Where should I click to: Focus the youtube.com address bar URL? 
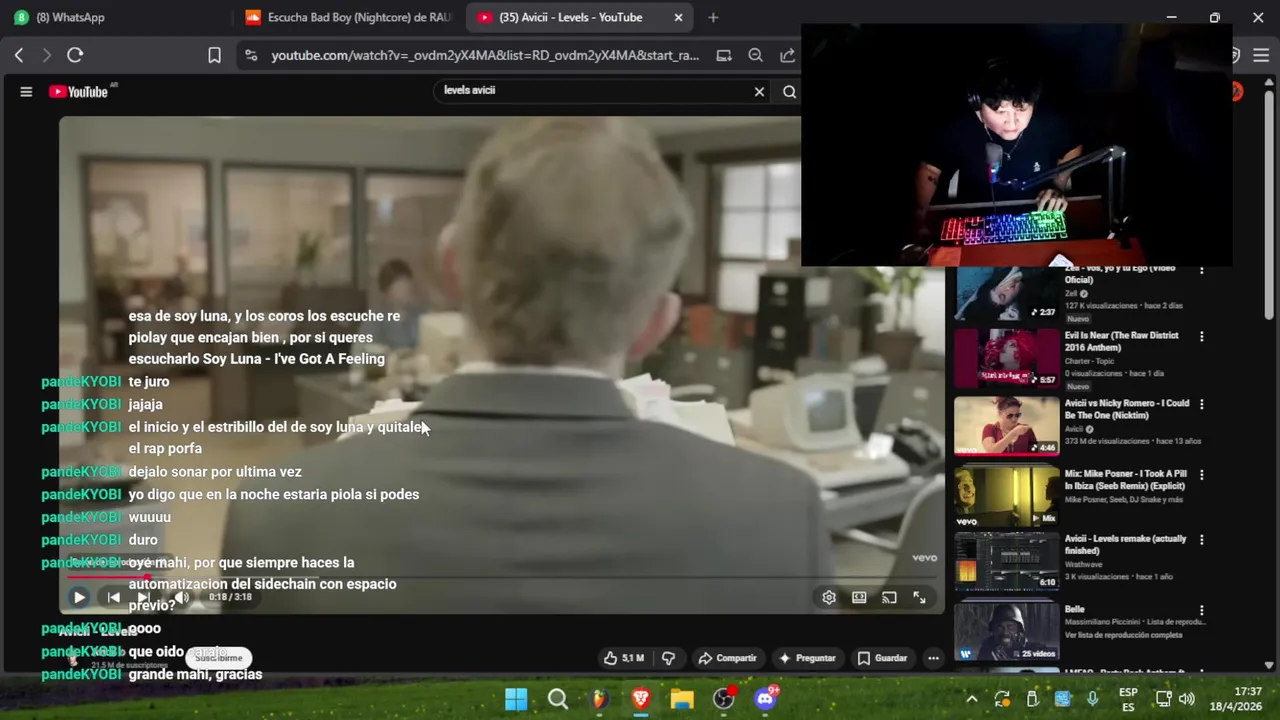[x=485, y=55]
